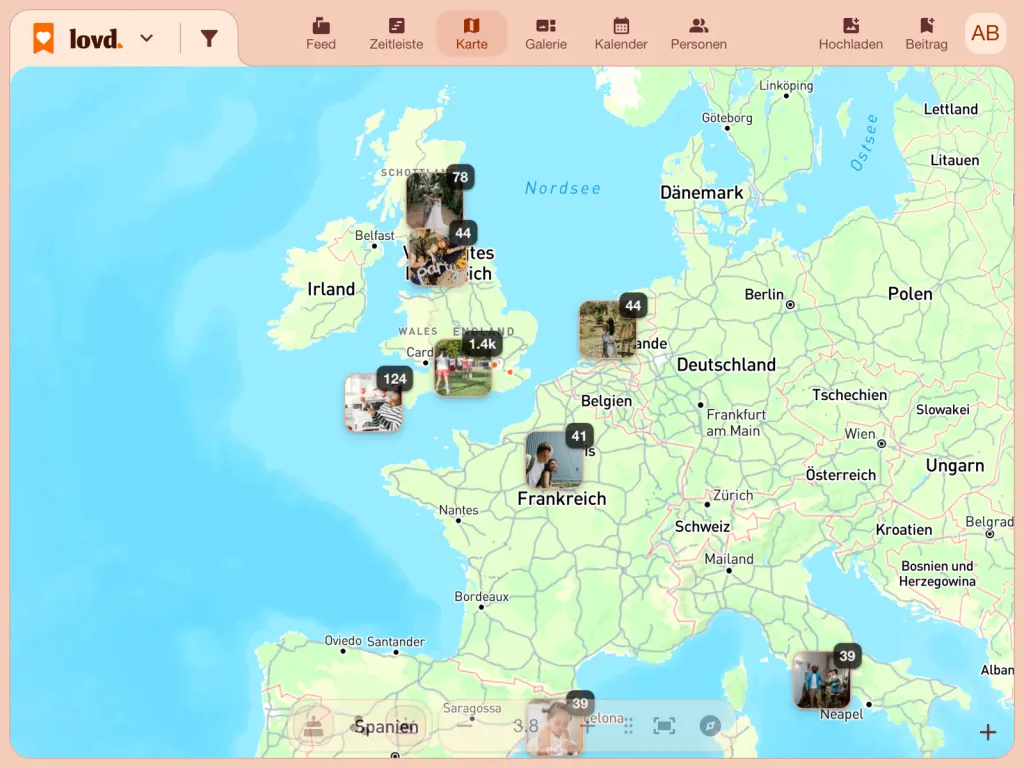
Task: Click the Slowakei map label
Action: click(x=942, y=409)
